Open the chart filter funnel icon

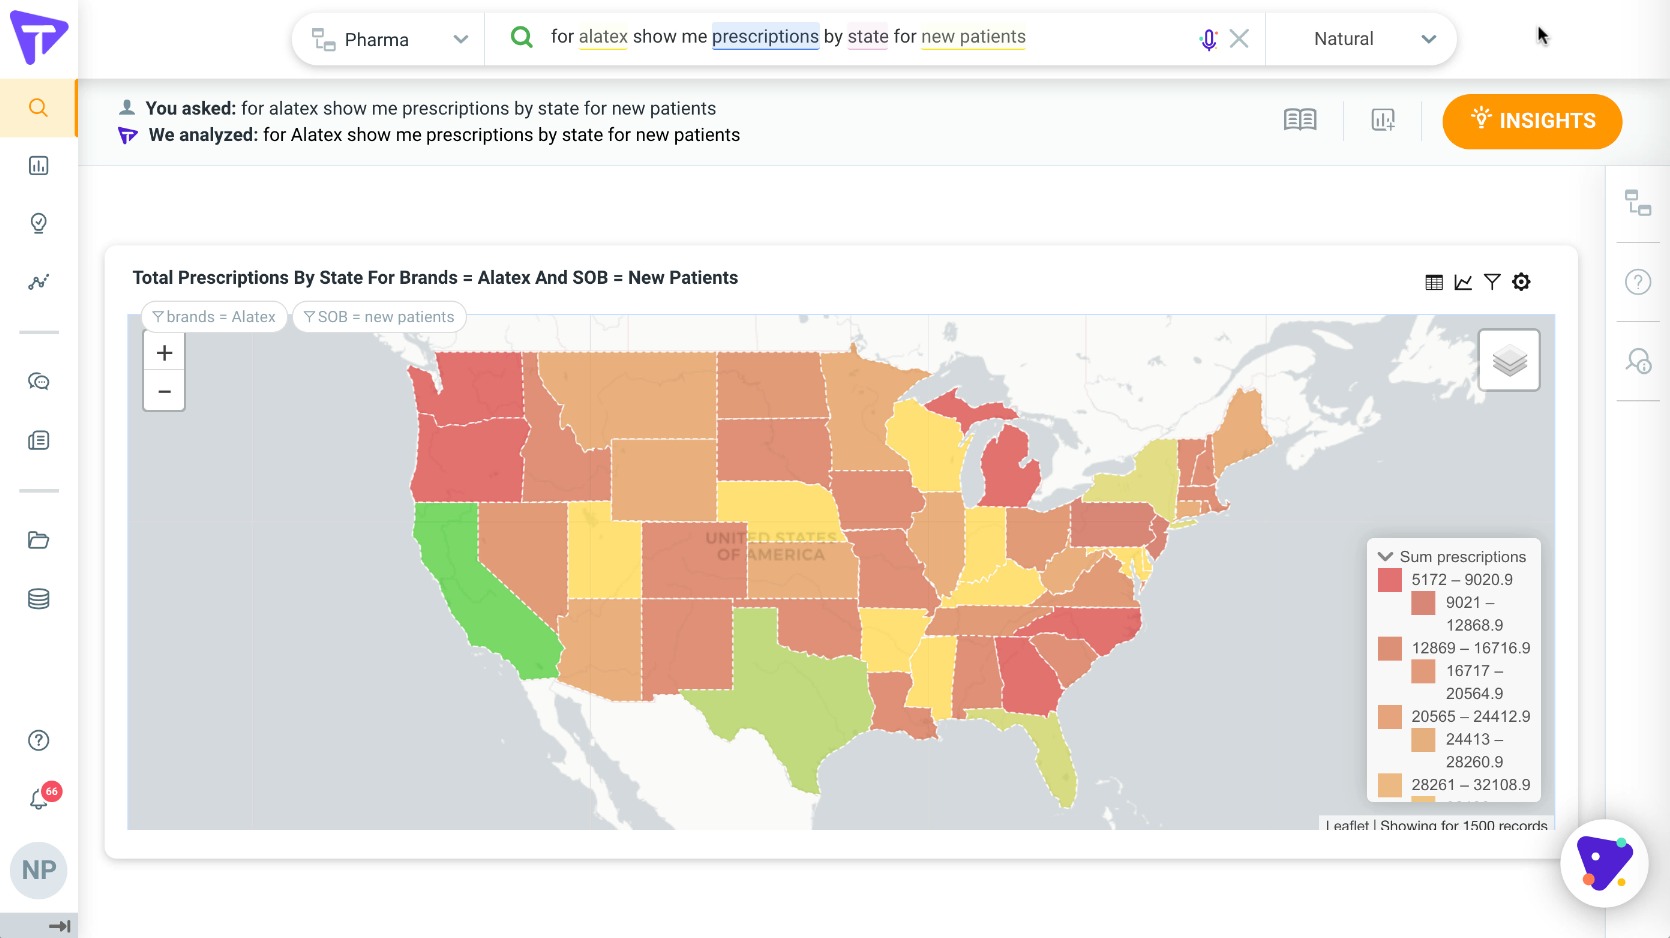tap(1492, 282)
